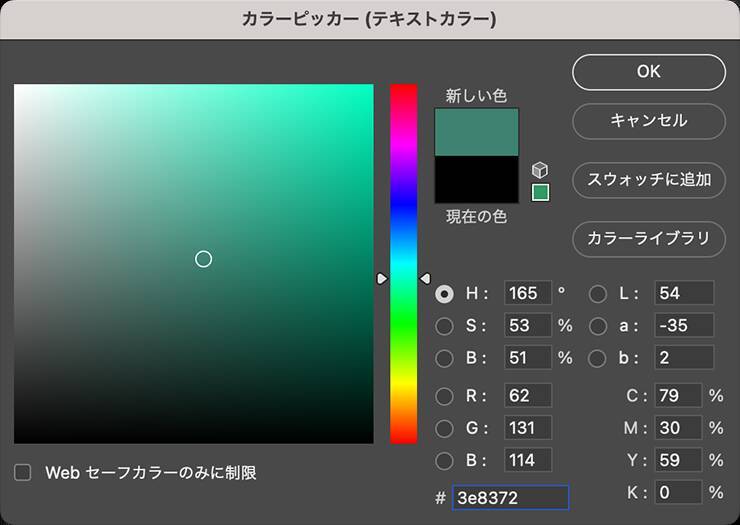This screenshot has height=525, width=740.
Task: Click the G green value field
Action: (x=528, y=429)
